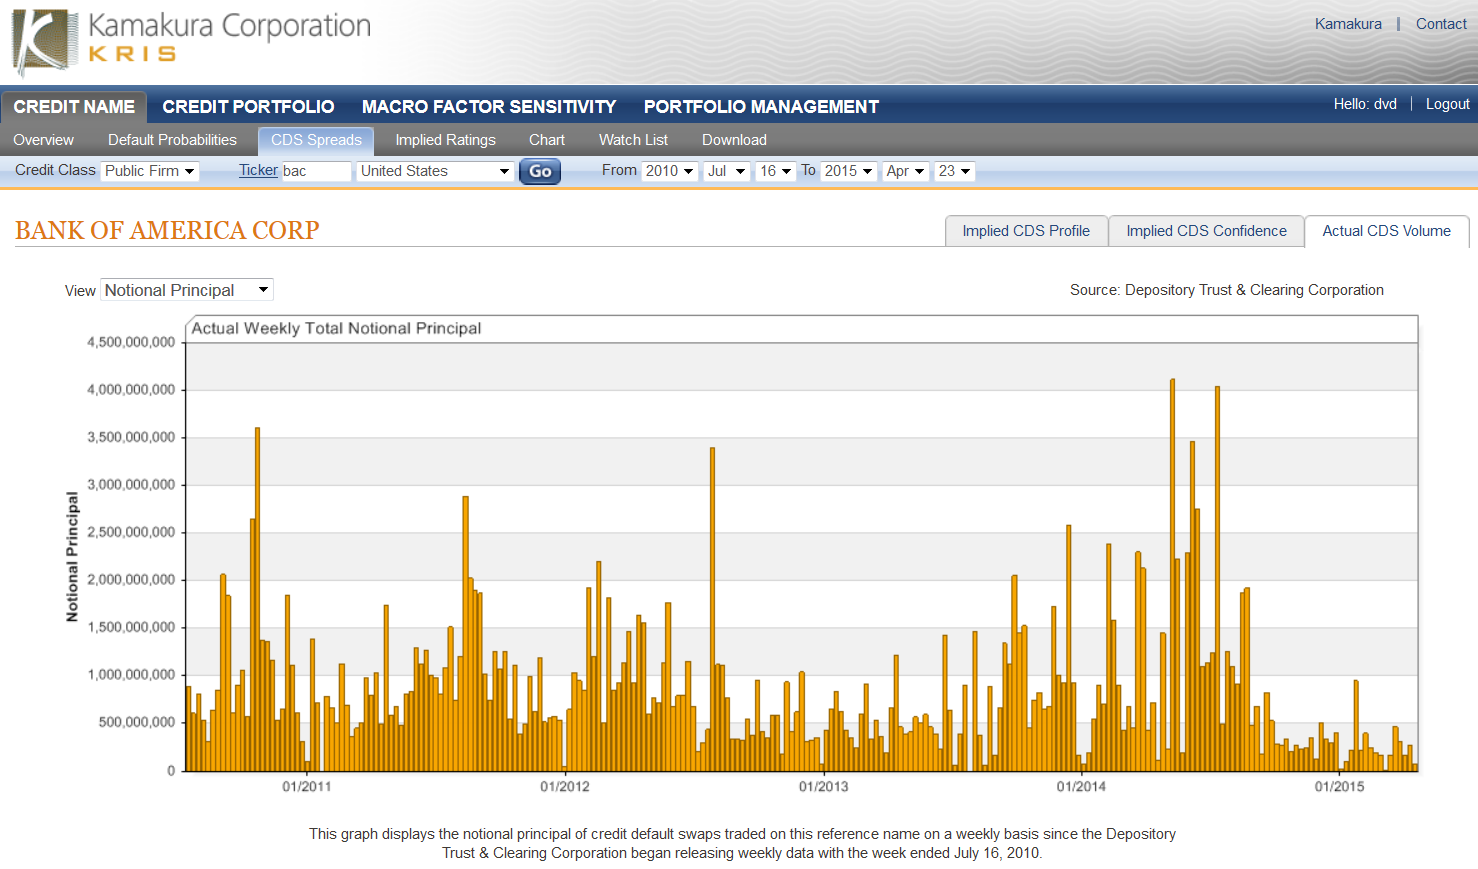Click the Logout link
The image size is (1478, 869).
coord(1447,104)
